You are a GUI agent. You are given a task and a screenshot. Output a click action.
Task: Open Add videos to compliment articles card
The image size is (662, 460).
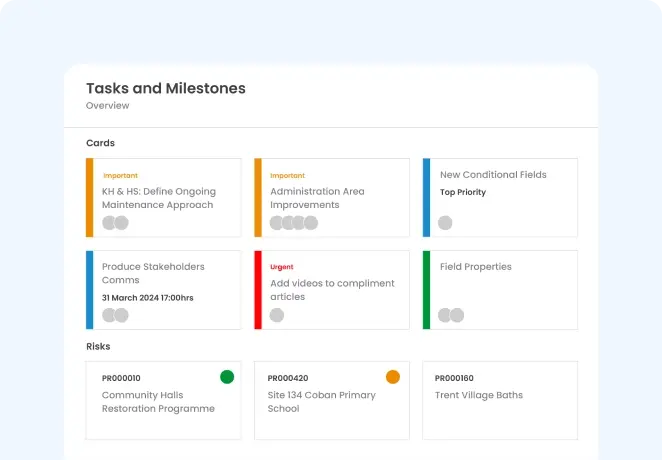[332, 290]
